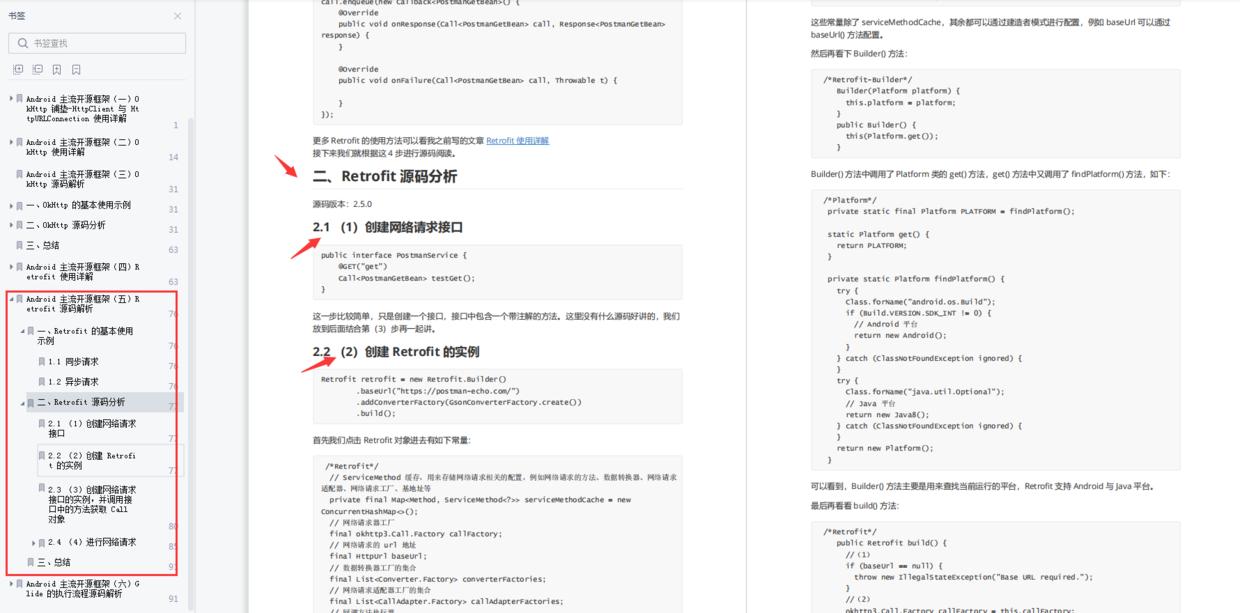Select bookmark 主流开源框架（一）OkHttp 铺垫-HttpClient
The height and width of the screenshot is (613, 1240).
click(82, 108)
